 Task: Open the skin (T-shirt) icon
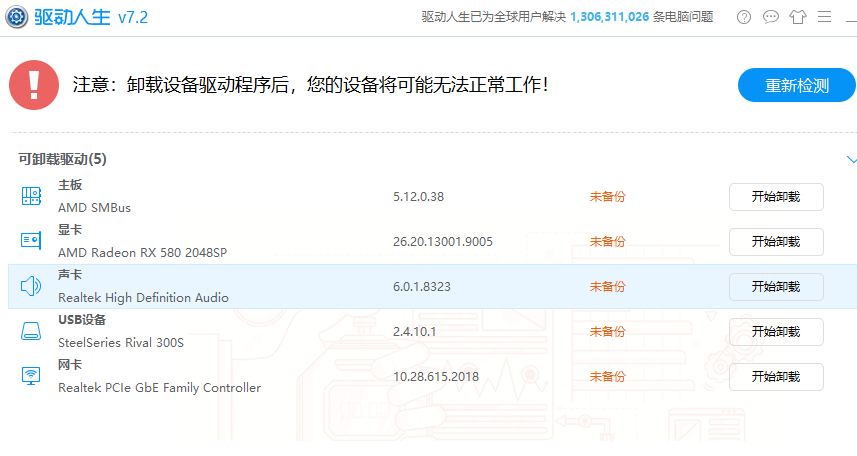(x=797, y=17)
